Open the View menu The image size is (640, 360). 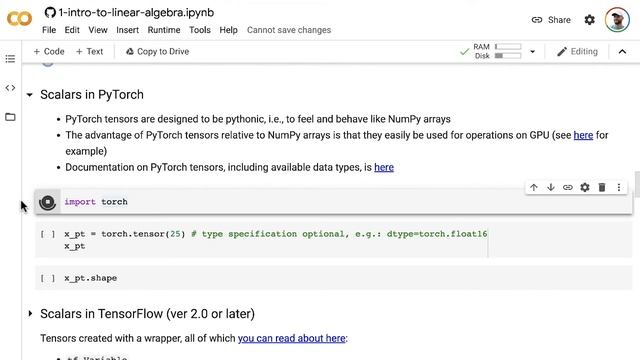pos(98,30)
